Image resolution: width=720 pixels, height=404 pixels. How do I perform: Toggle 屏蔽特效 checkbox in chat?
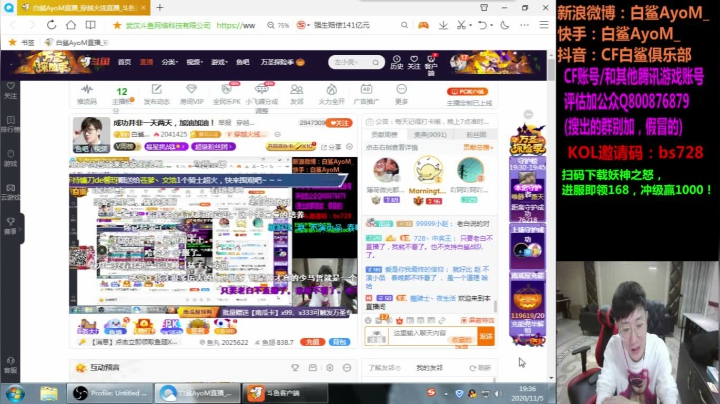pos(478,320)
